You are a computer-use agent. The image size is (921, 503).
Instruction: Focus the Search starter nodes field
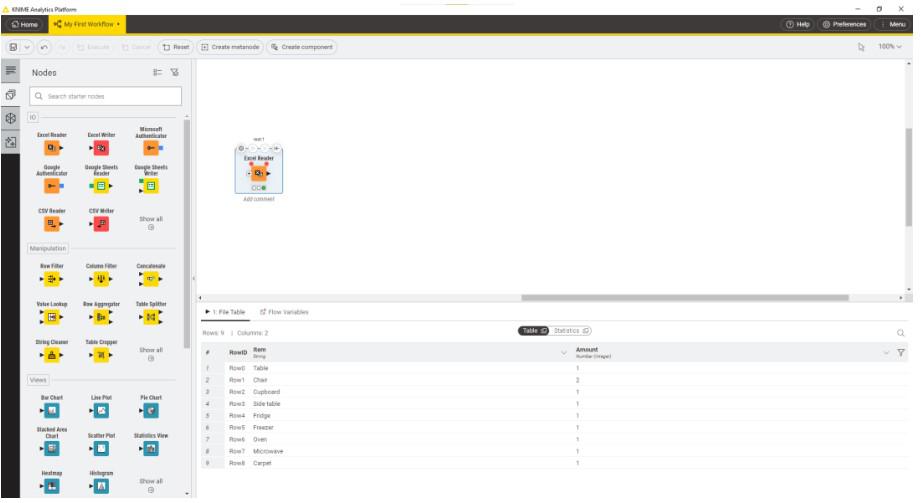pos(106,96)
